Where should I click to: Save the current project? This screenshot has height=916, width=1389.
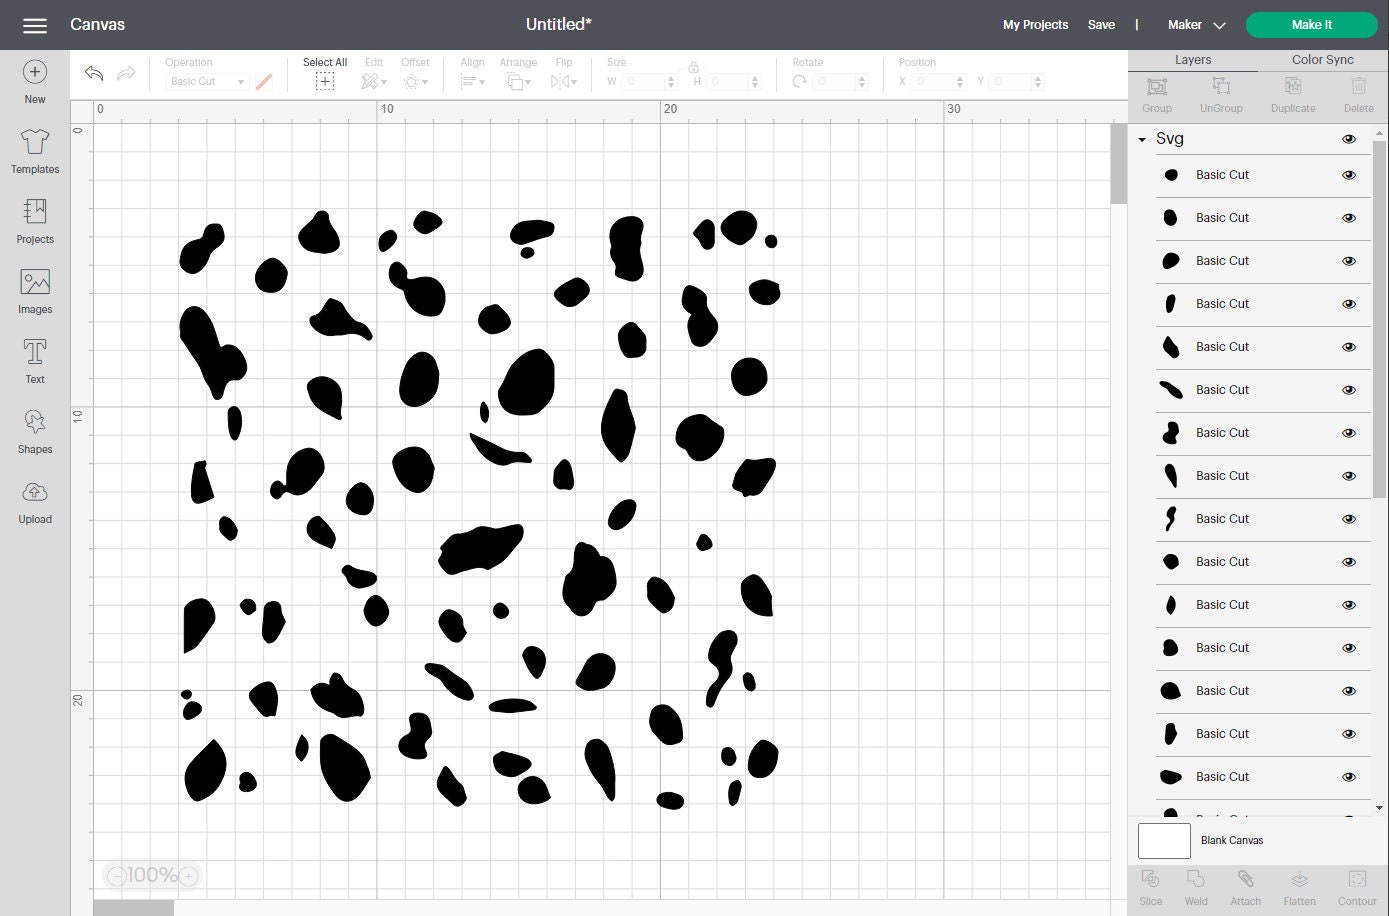(x=1101, y=24)
